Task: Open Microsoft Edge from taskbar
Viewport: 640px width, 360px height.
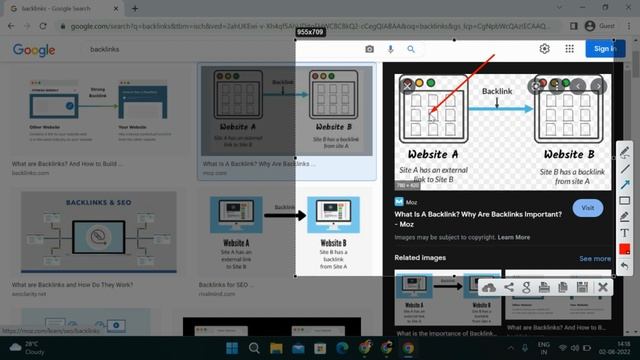Action: pyautogui.click(x=342, y=348)
